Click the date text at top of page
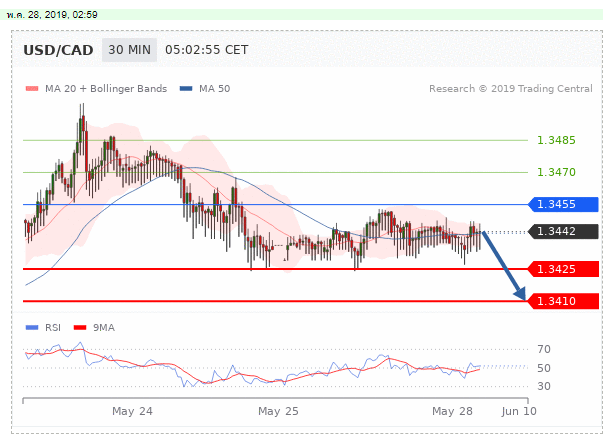The image size is (603, 438). (x=52, y=15)
